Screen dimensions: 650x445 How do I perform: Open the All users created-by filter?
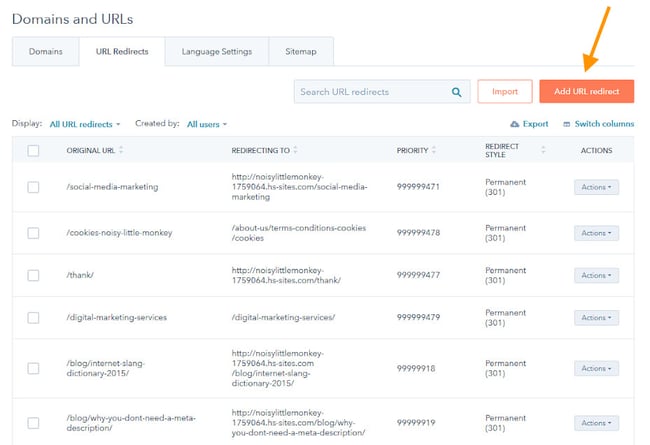(x=207, y=124)
